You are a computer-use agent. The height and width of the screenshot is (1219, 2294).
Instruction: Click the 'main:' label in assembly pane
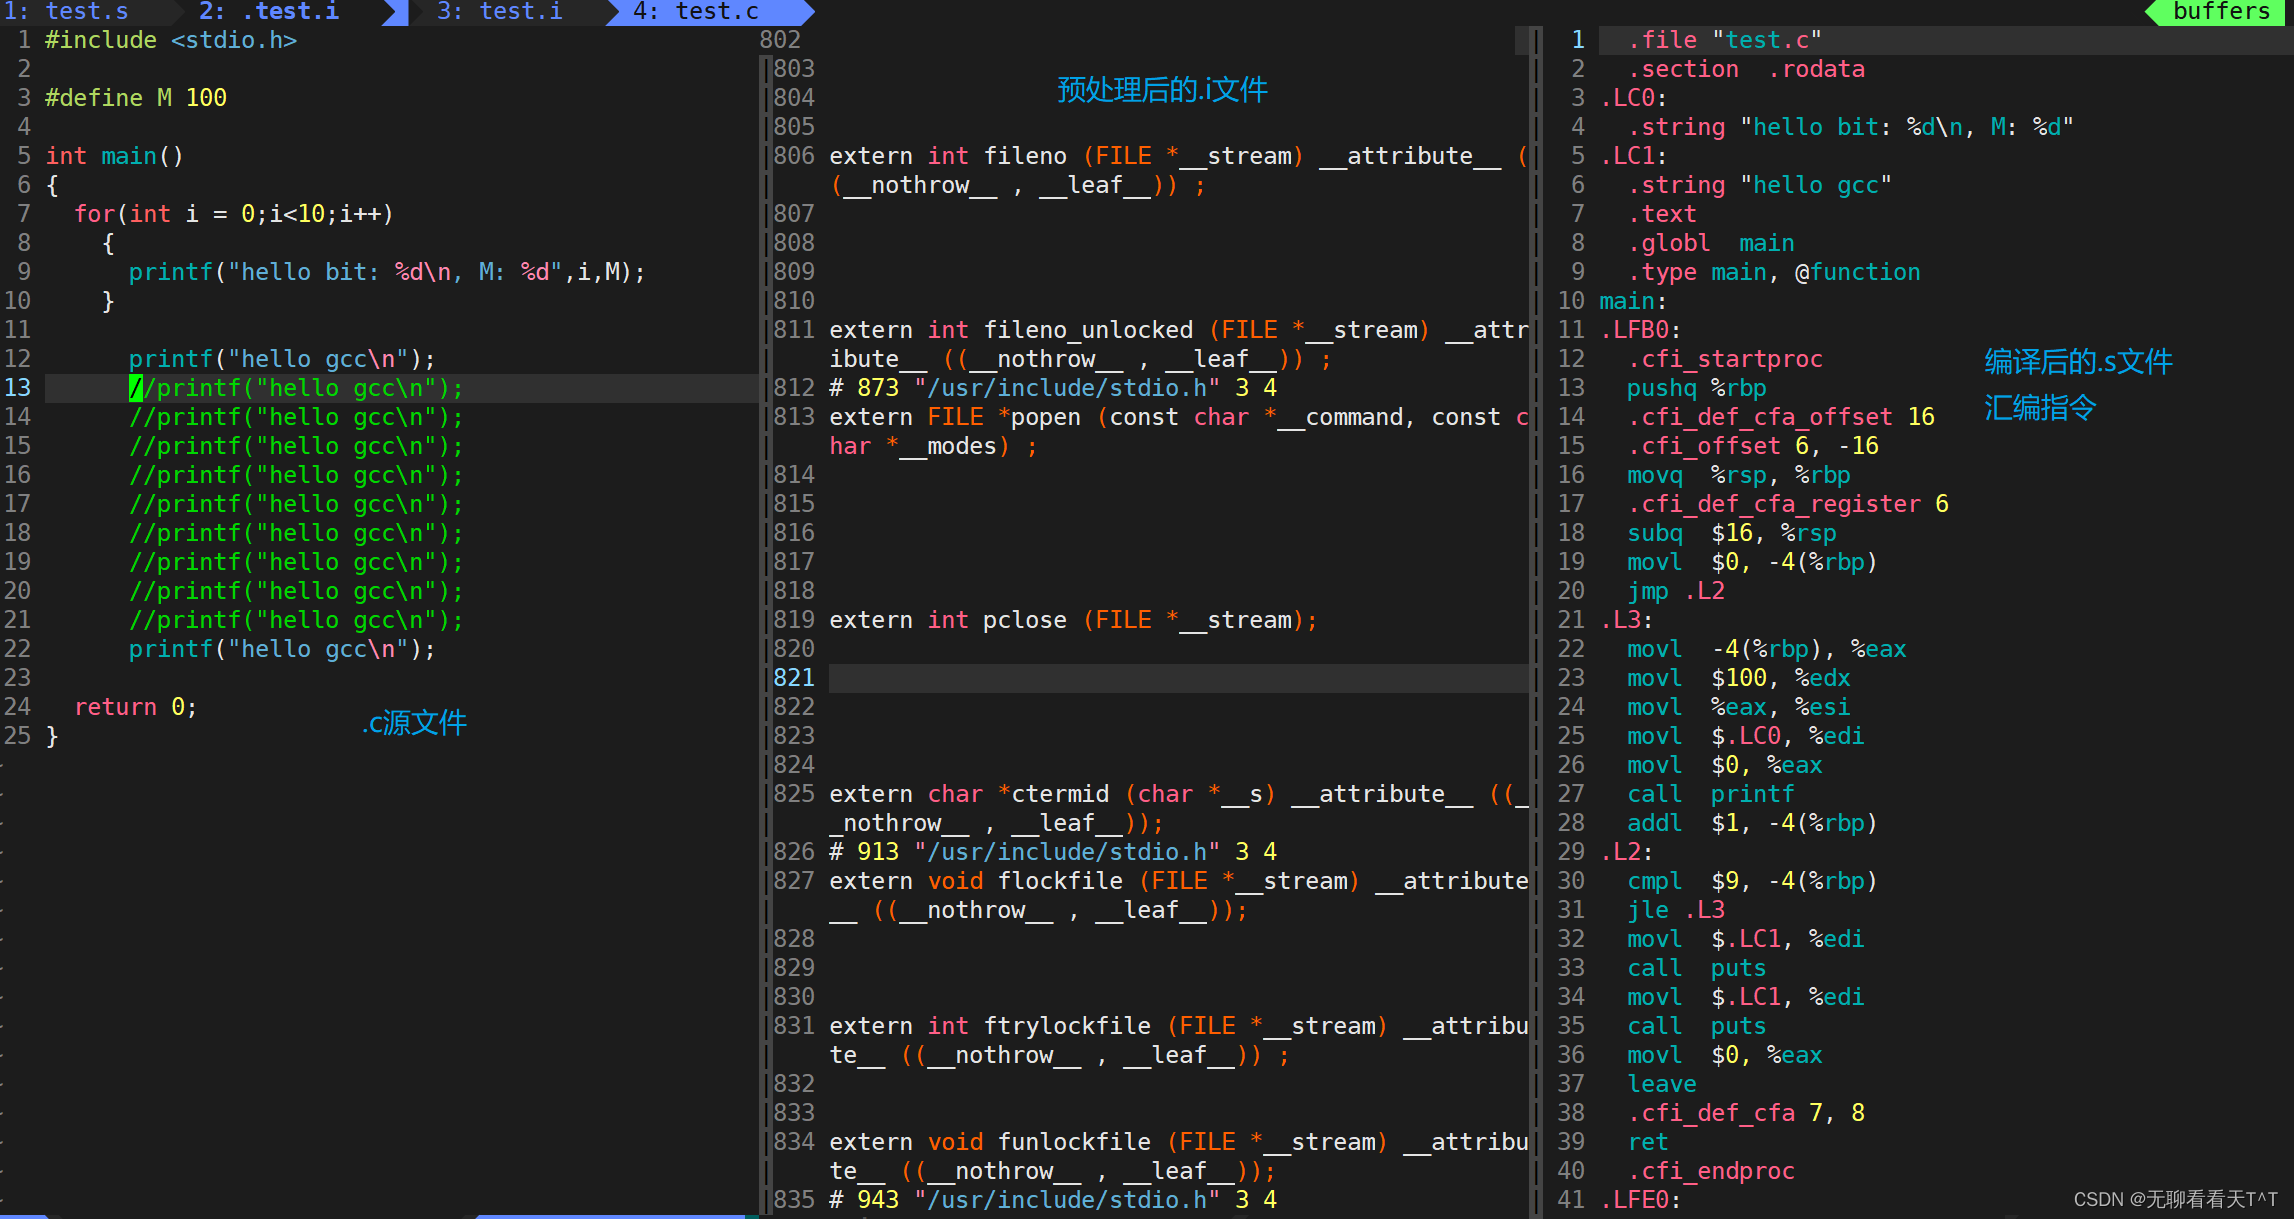(x=1628, y=300)
